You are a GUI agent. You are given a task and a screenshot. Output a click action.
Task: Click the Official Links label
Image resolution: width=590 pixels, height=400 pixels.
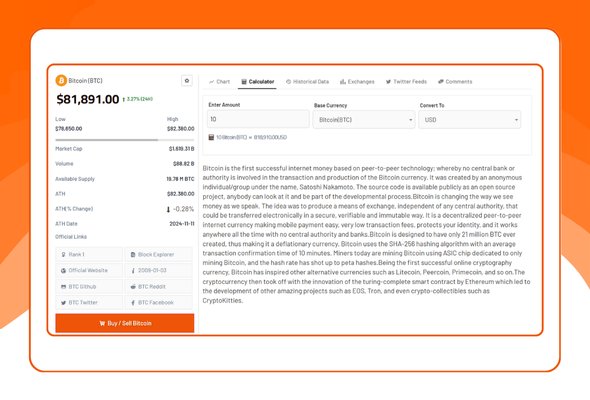pos(71,237)
